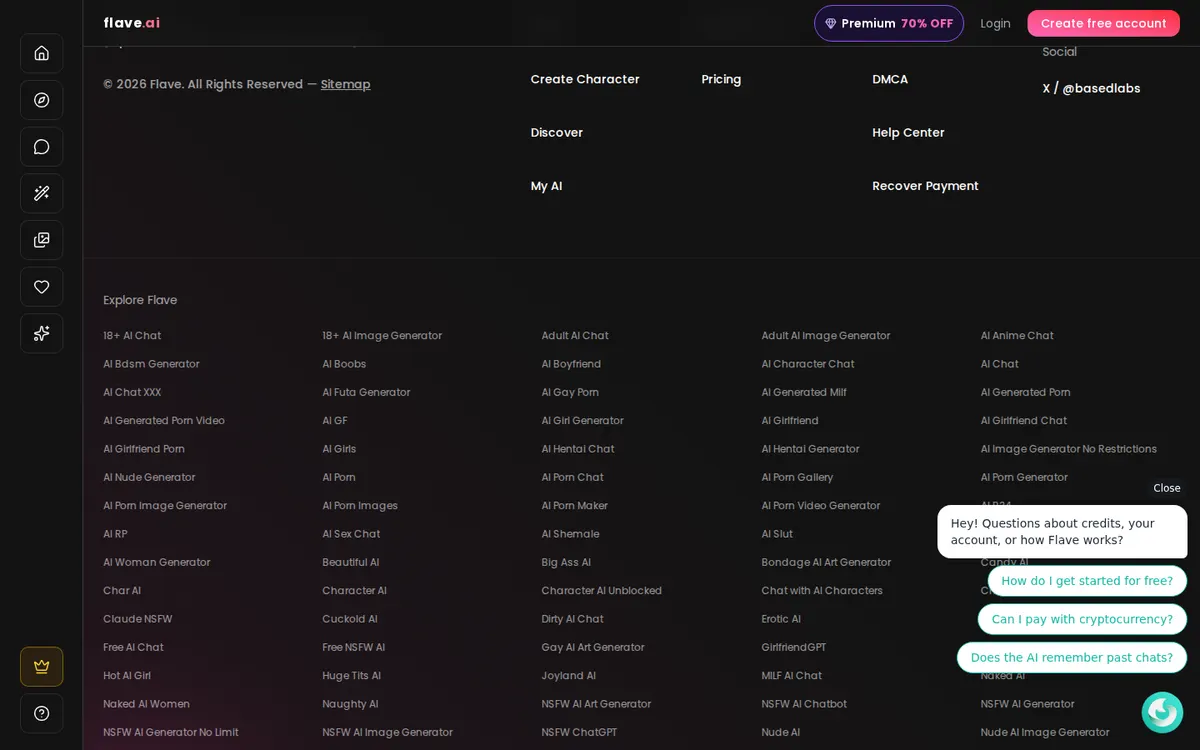This screenshot has height=750, width=1200.
Task: Click Create free account button
Action: (1103, 23)
